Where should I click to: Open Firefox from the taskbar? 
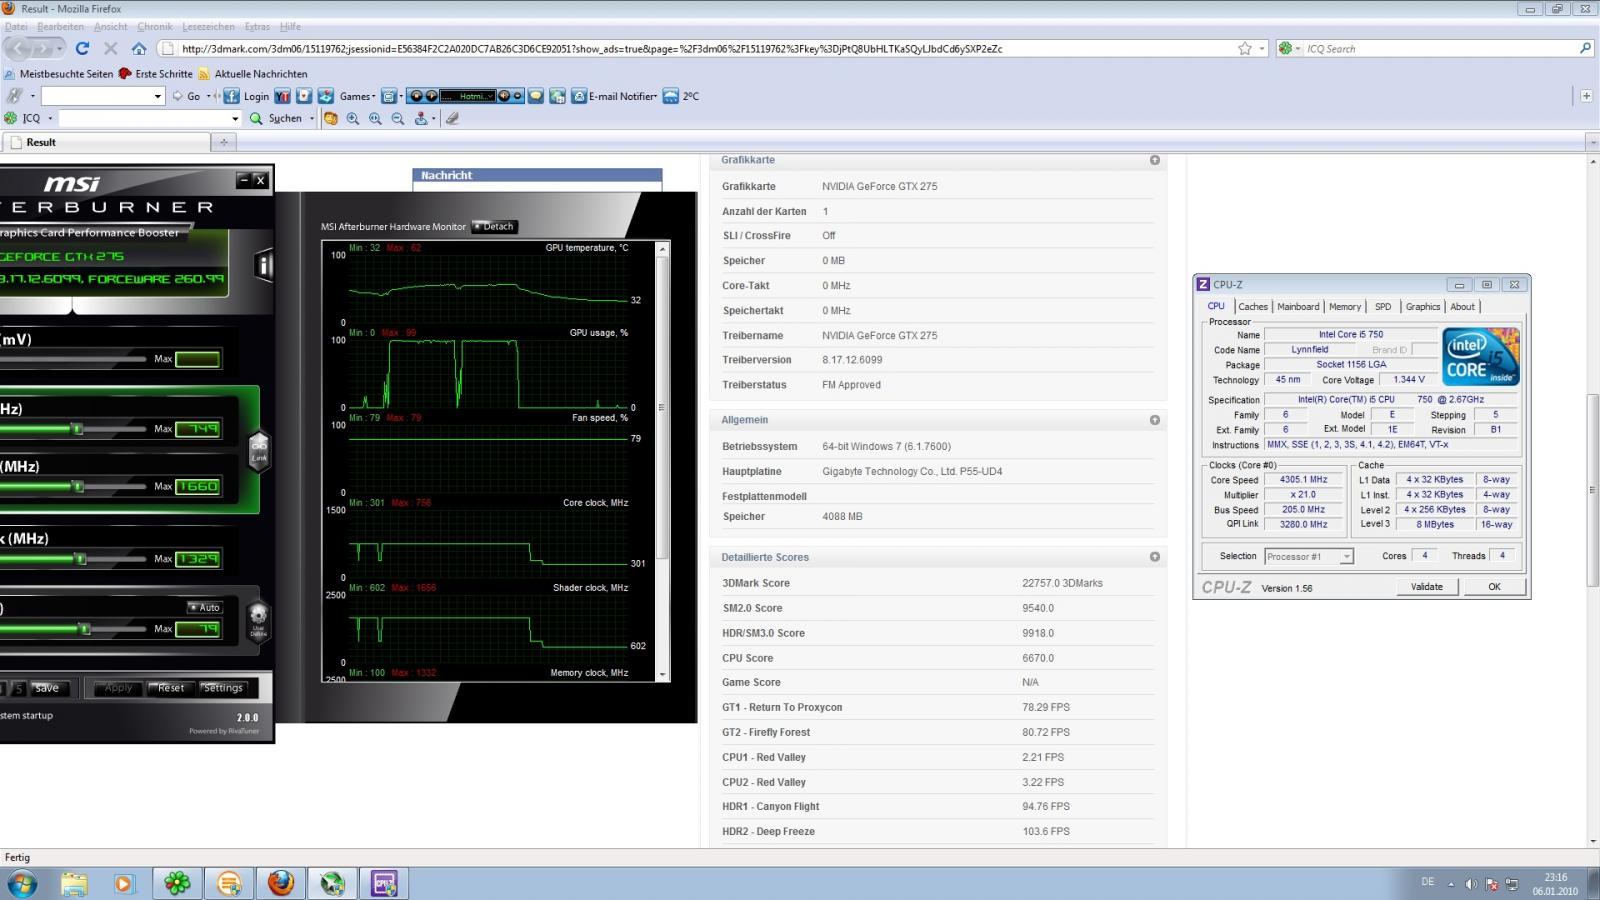click(281, 884)
